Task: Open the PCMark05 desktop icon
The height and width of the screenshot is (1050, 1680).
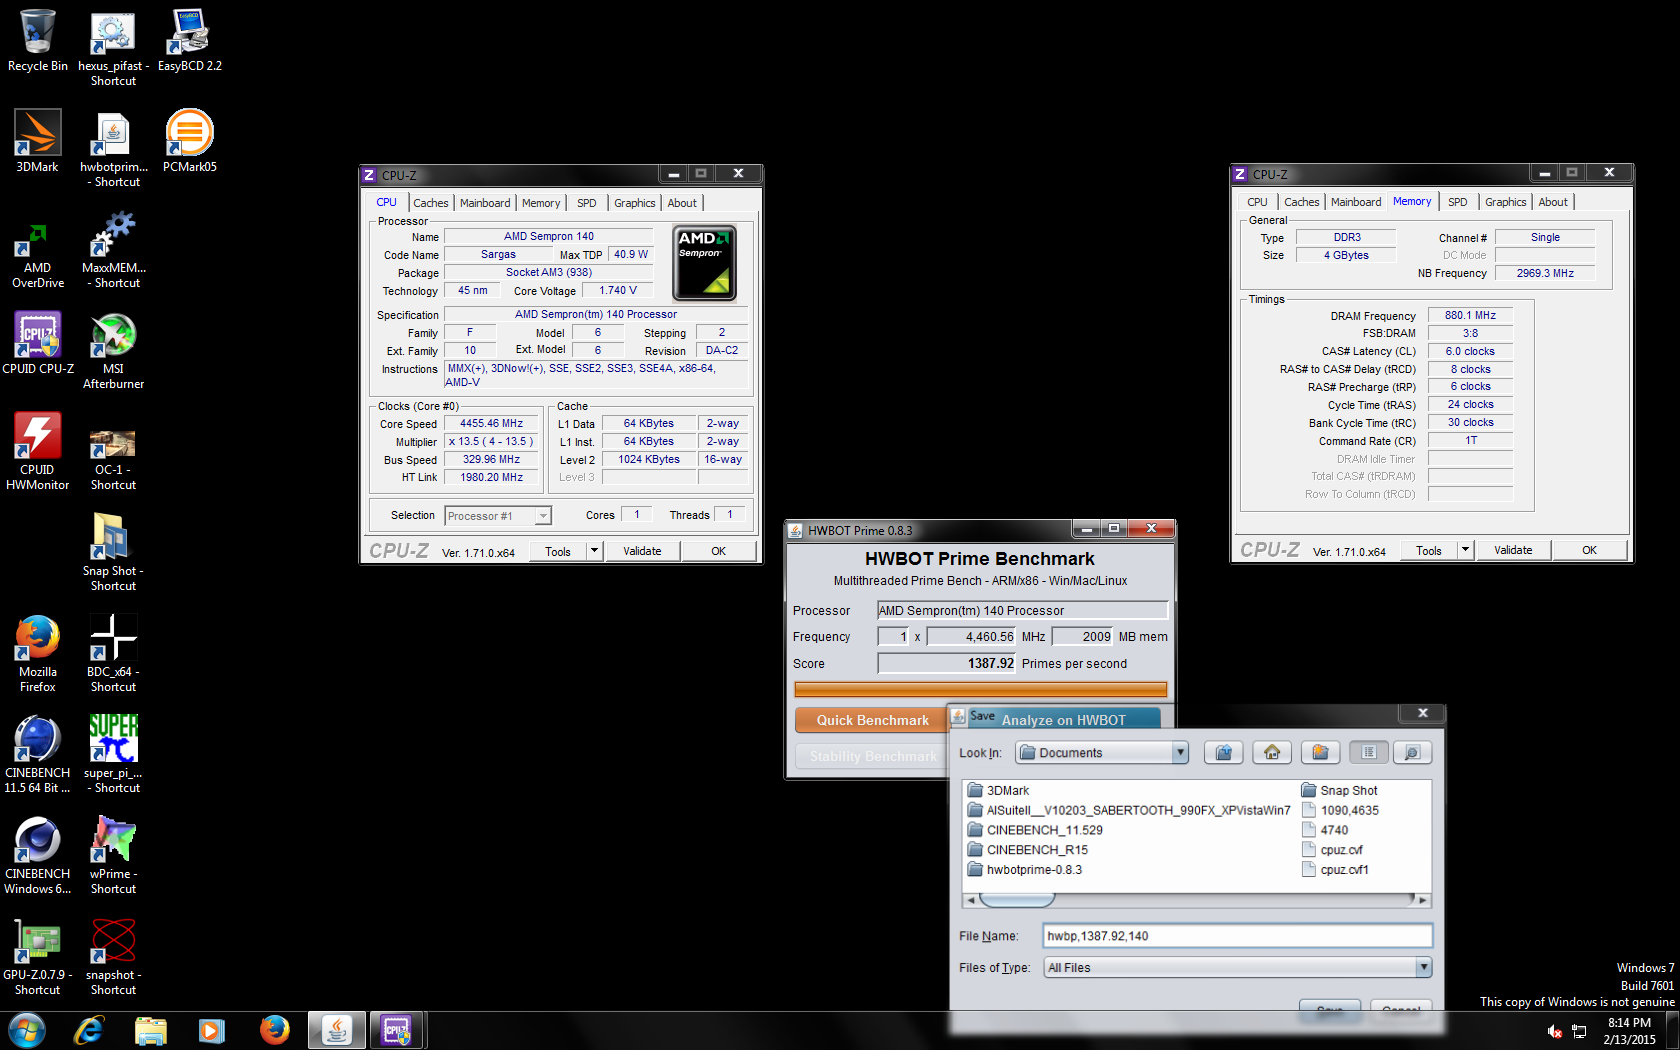Action: pos(189,142)
